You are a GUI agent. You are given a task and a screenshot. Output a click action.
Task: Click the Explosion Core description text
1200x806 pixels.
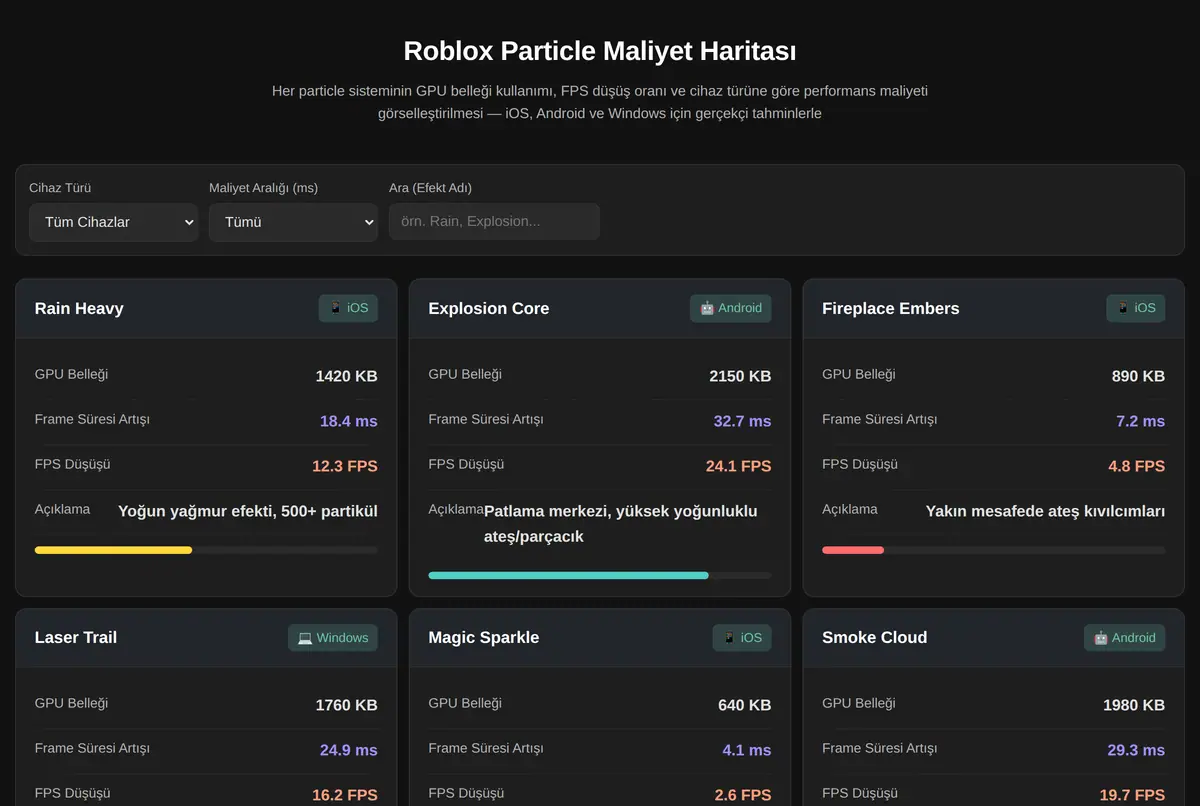coord(621,524)
